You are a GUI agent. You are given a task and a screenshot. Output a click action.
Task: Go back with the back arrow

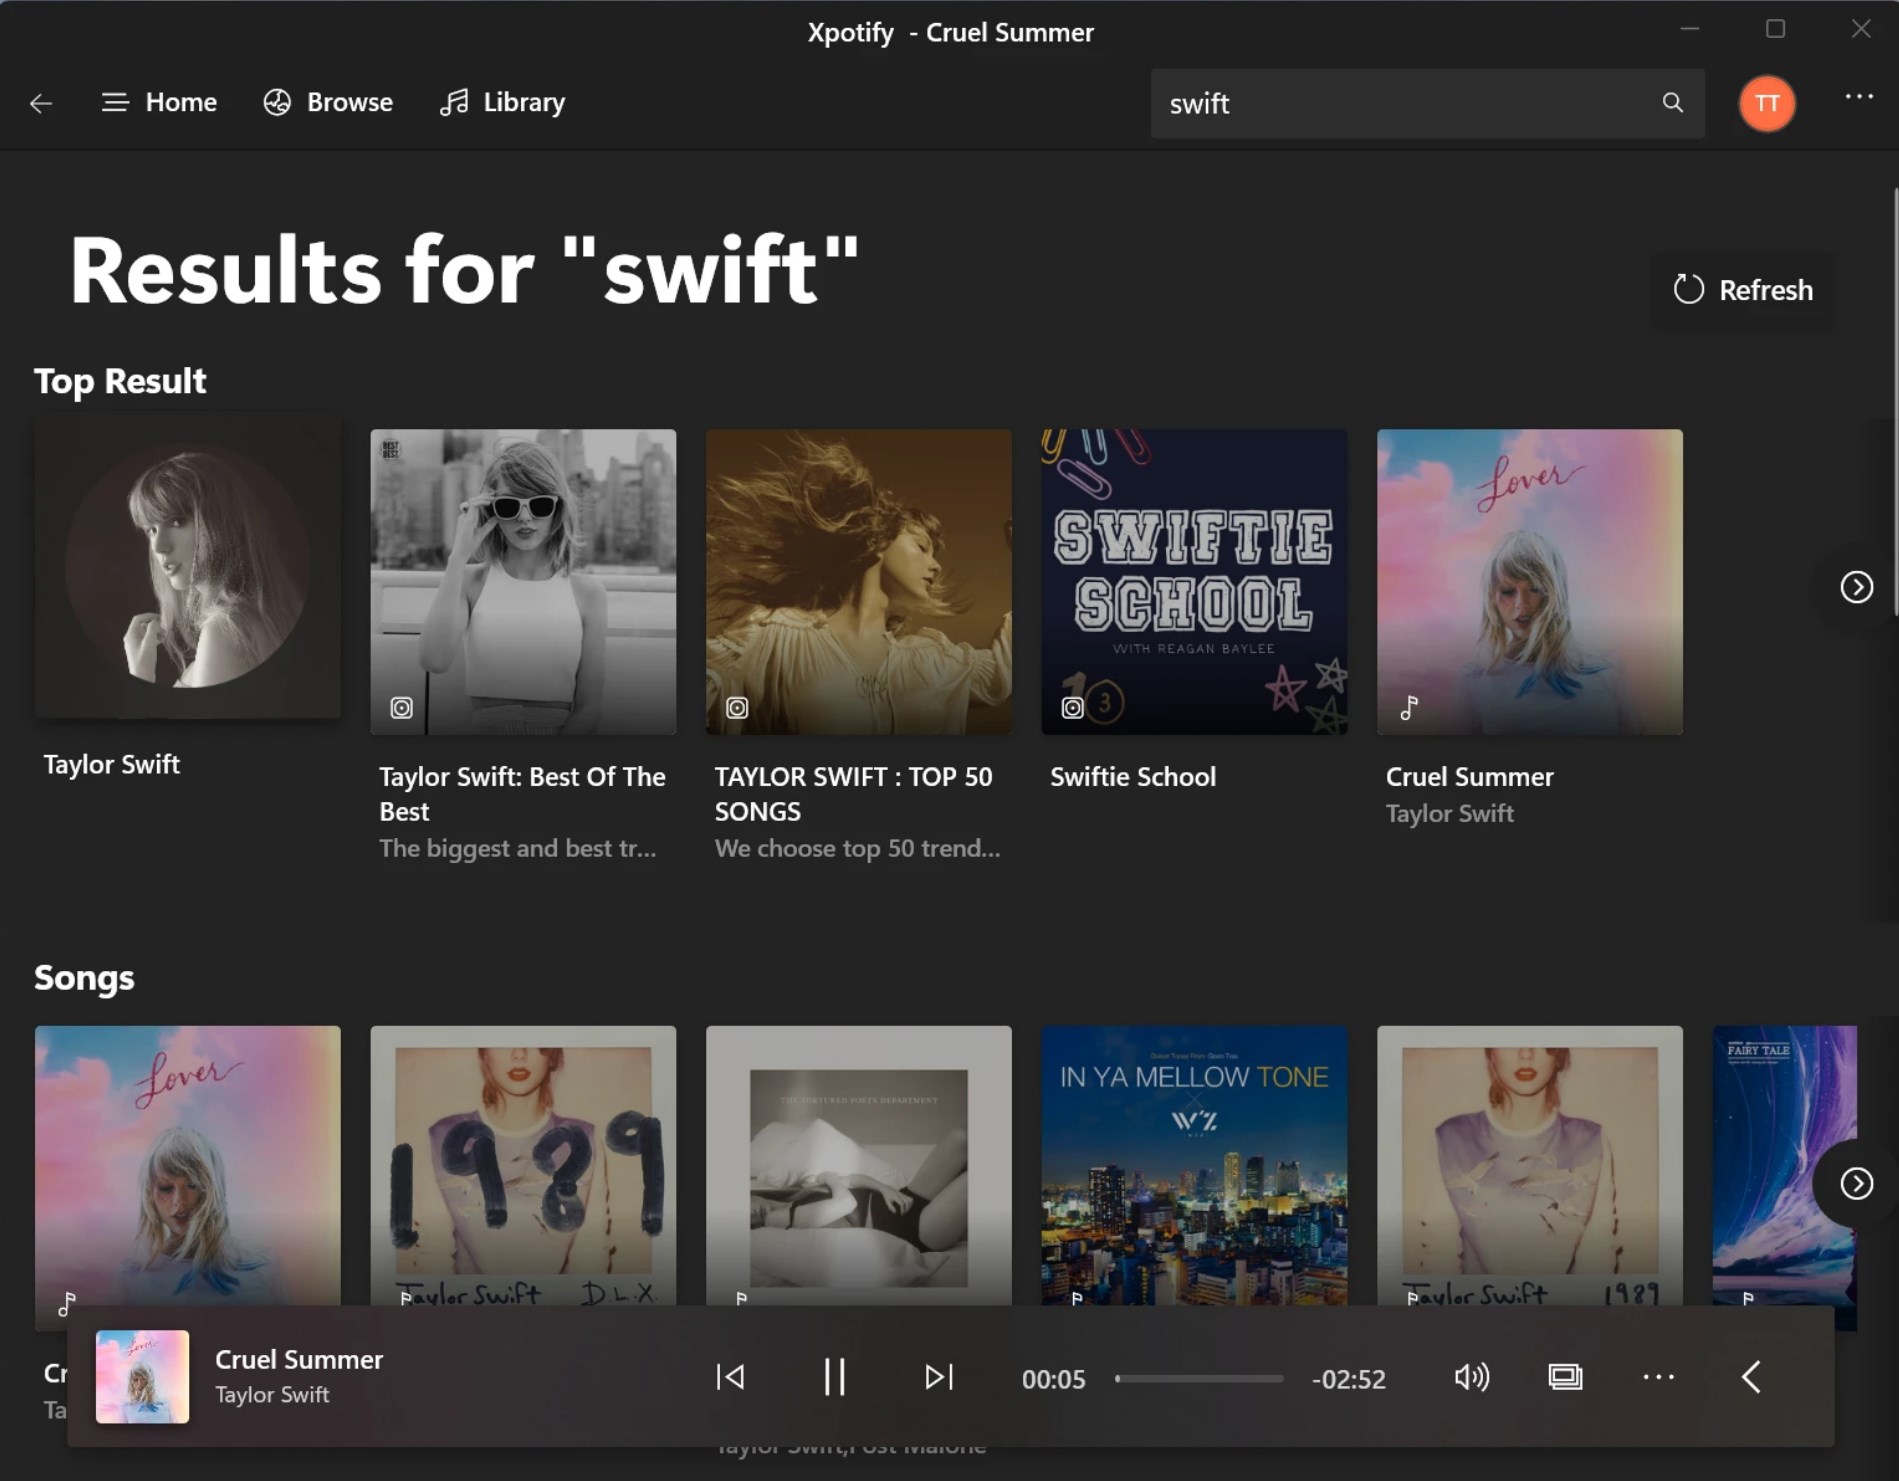tap(41, 103)
